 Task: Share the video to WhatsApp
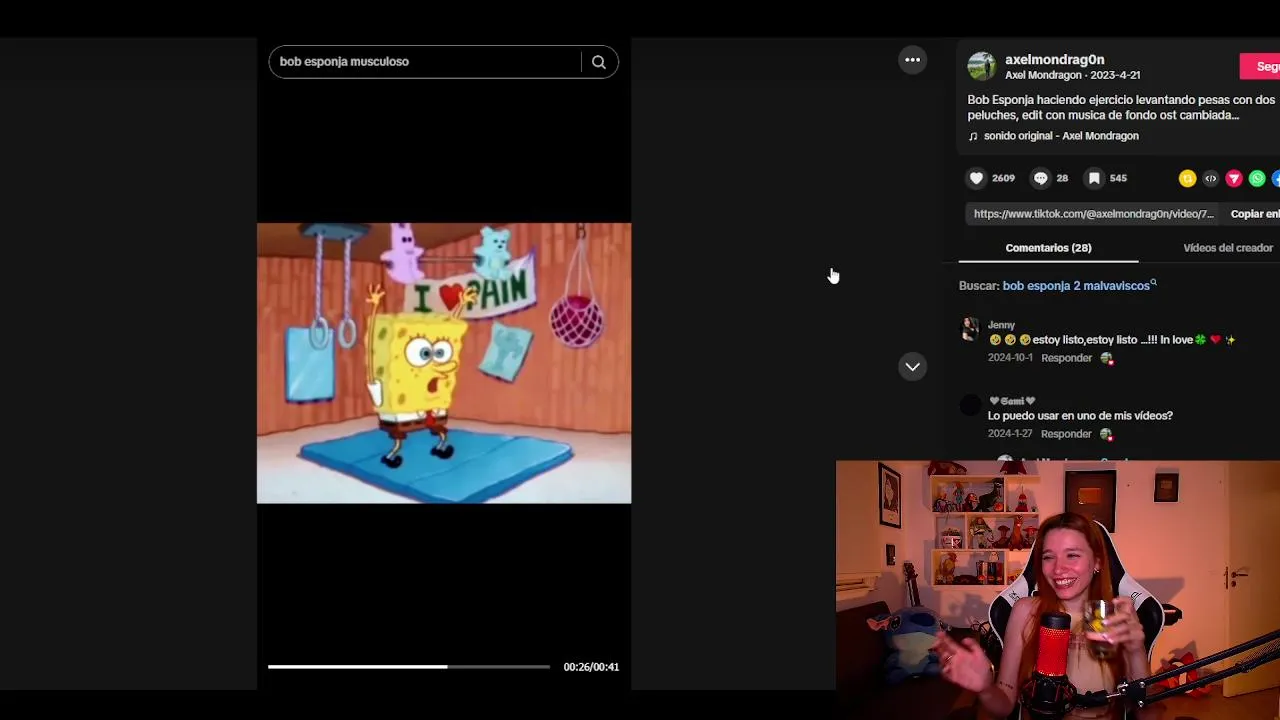coord(1257,178)
